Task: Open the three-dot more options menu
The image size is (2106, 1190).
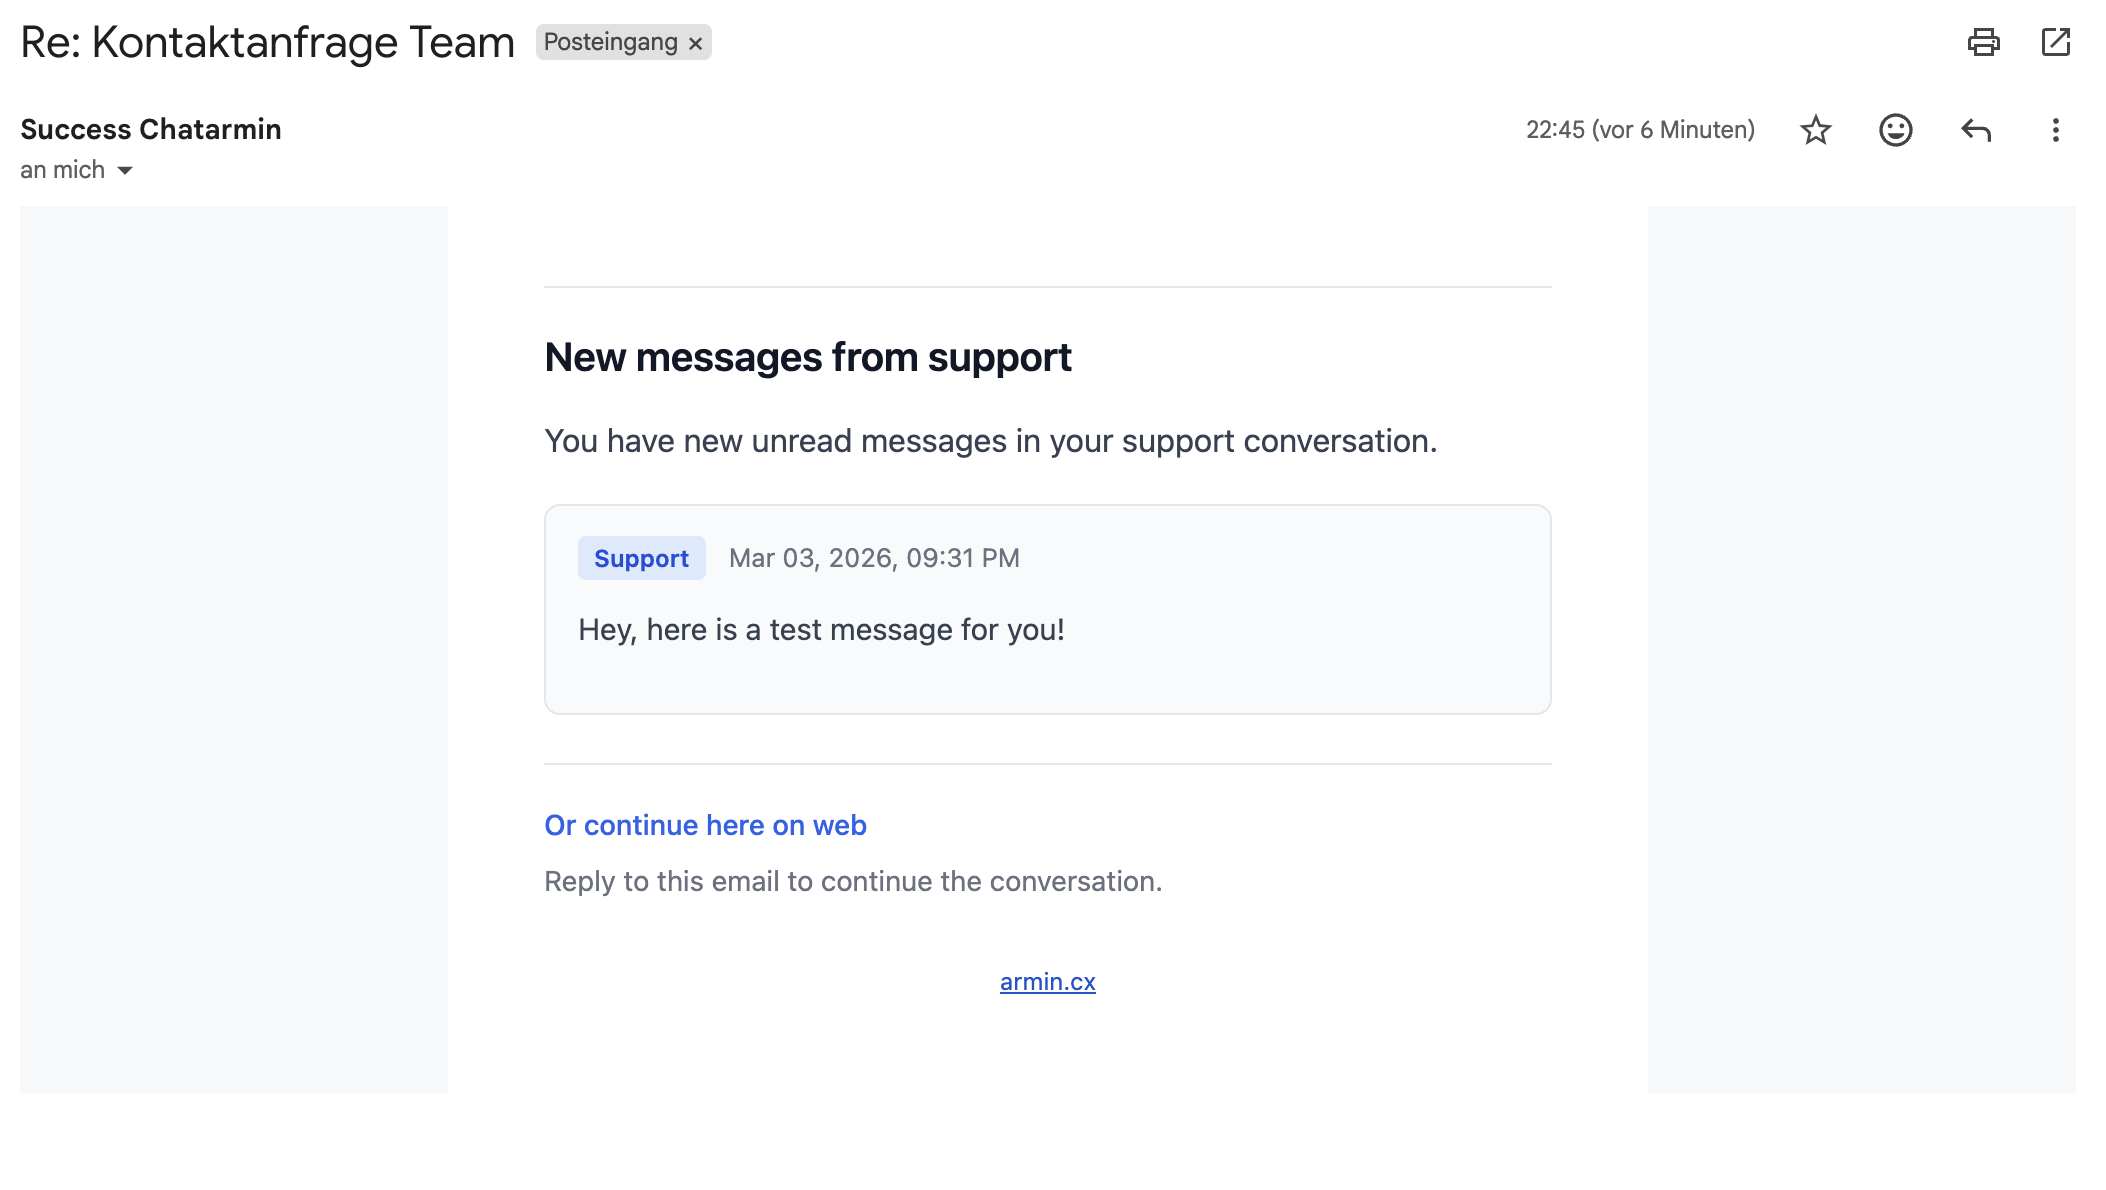Action: coord(2055,130)
